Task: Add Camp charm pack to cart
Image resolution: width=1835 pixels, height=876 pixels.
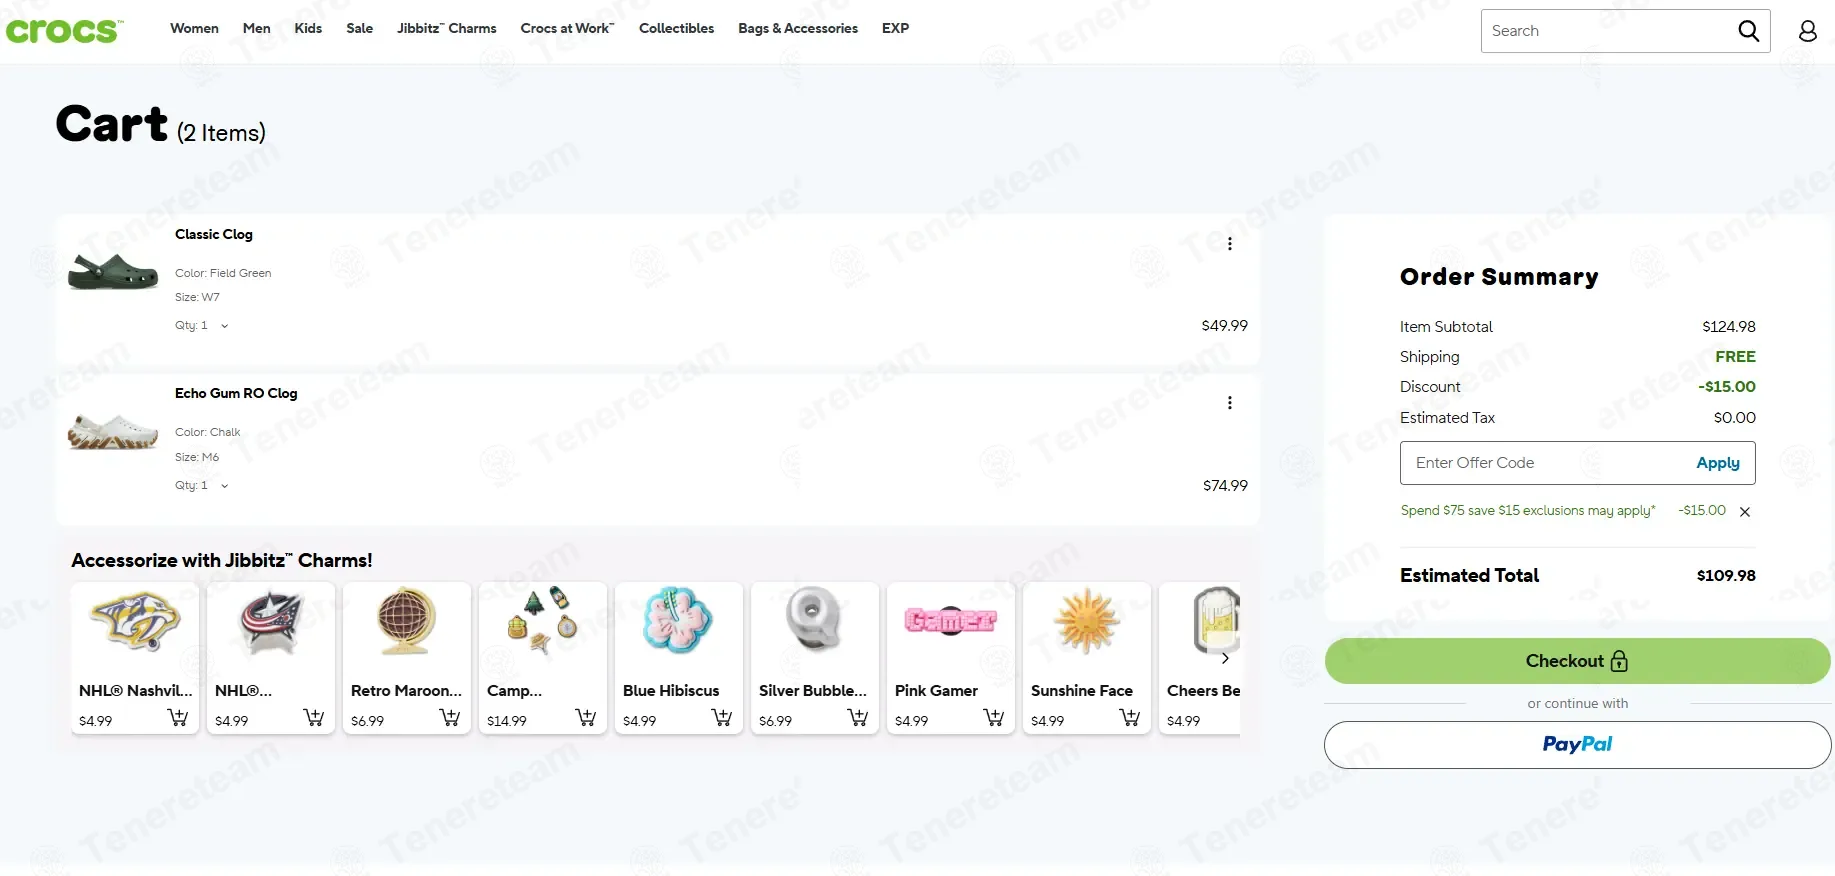Action: 585,718
